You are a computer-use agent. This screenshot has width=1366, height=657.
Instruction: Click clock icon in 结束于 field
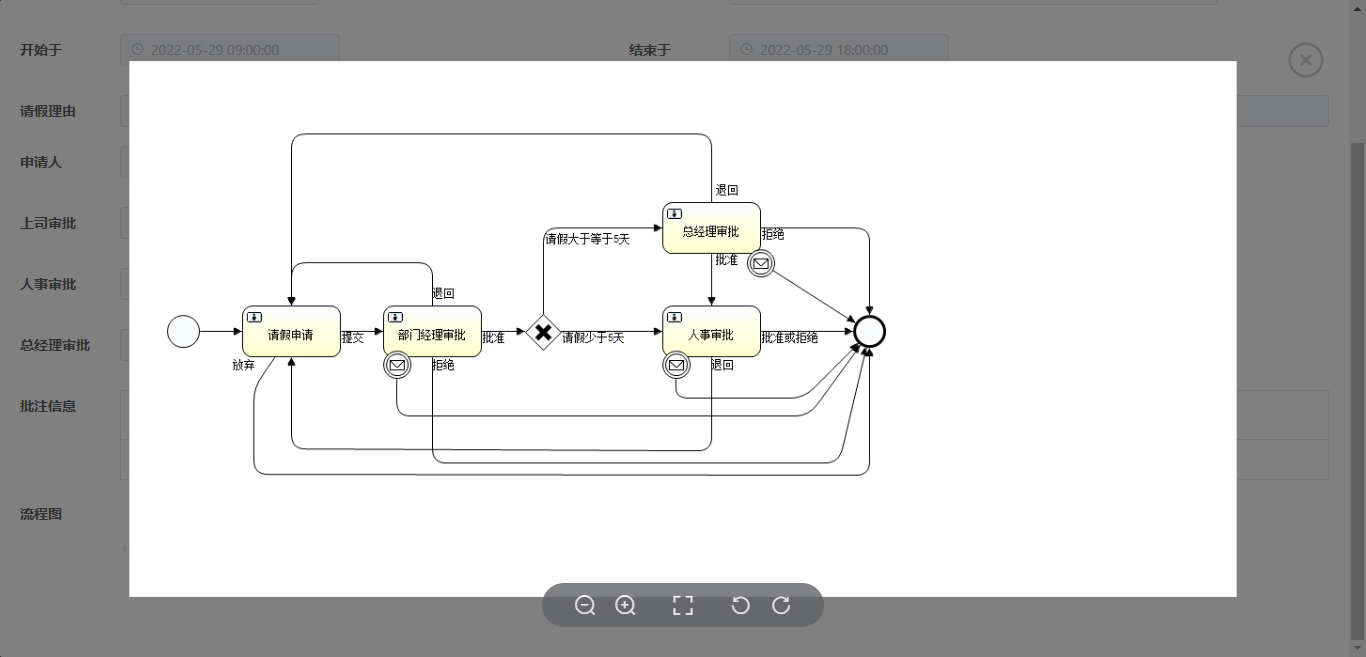[x=746, y=49]
